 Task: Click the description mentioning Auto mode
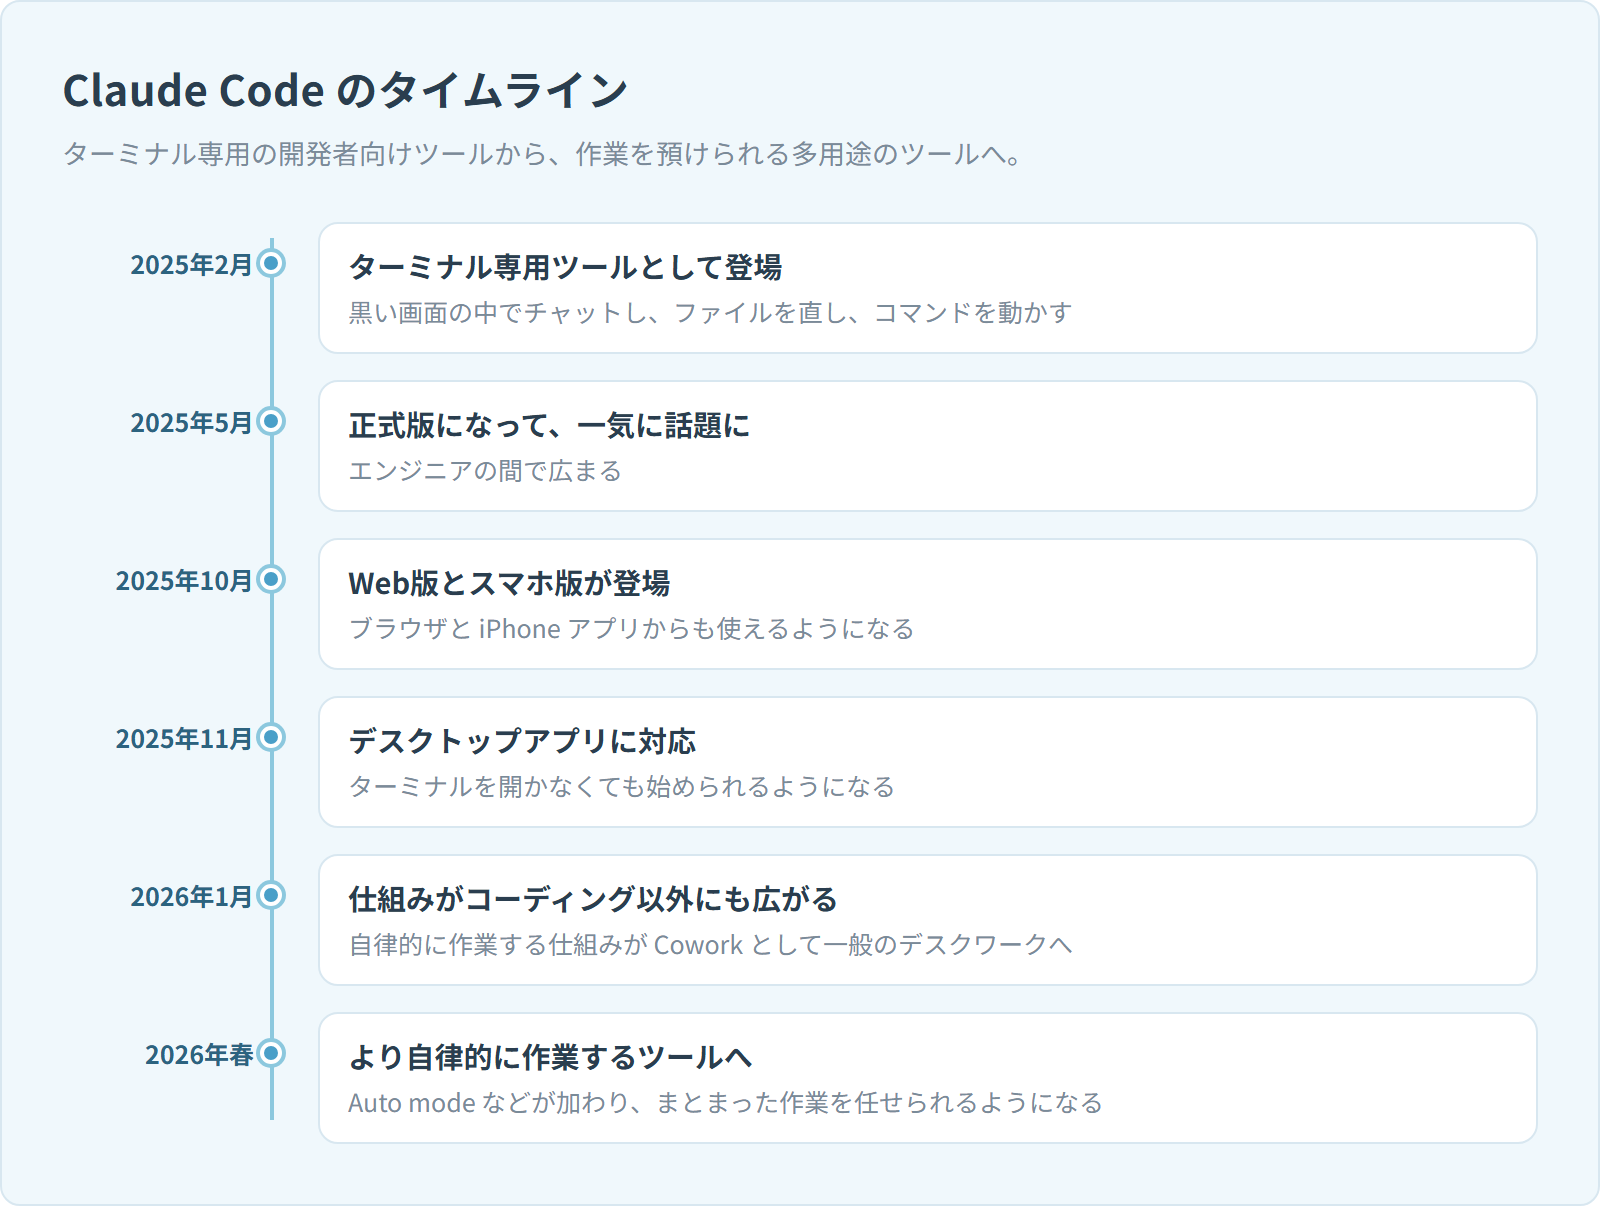click(725, 1103)
